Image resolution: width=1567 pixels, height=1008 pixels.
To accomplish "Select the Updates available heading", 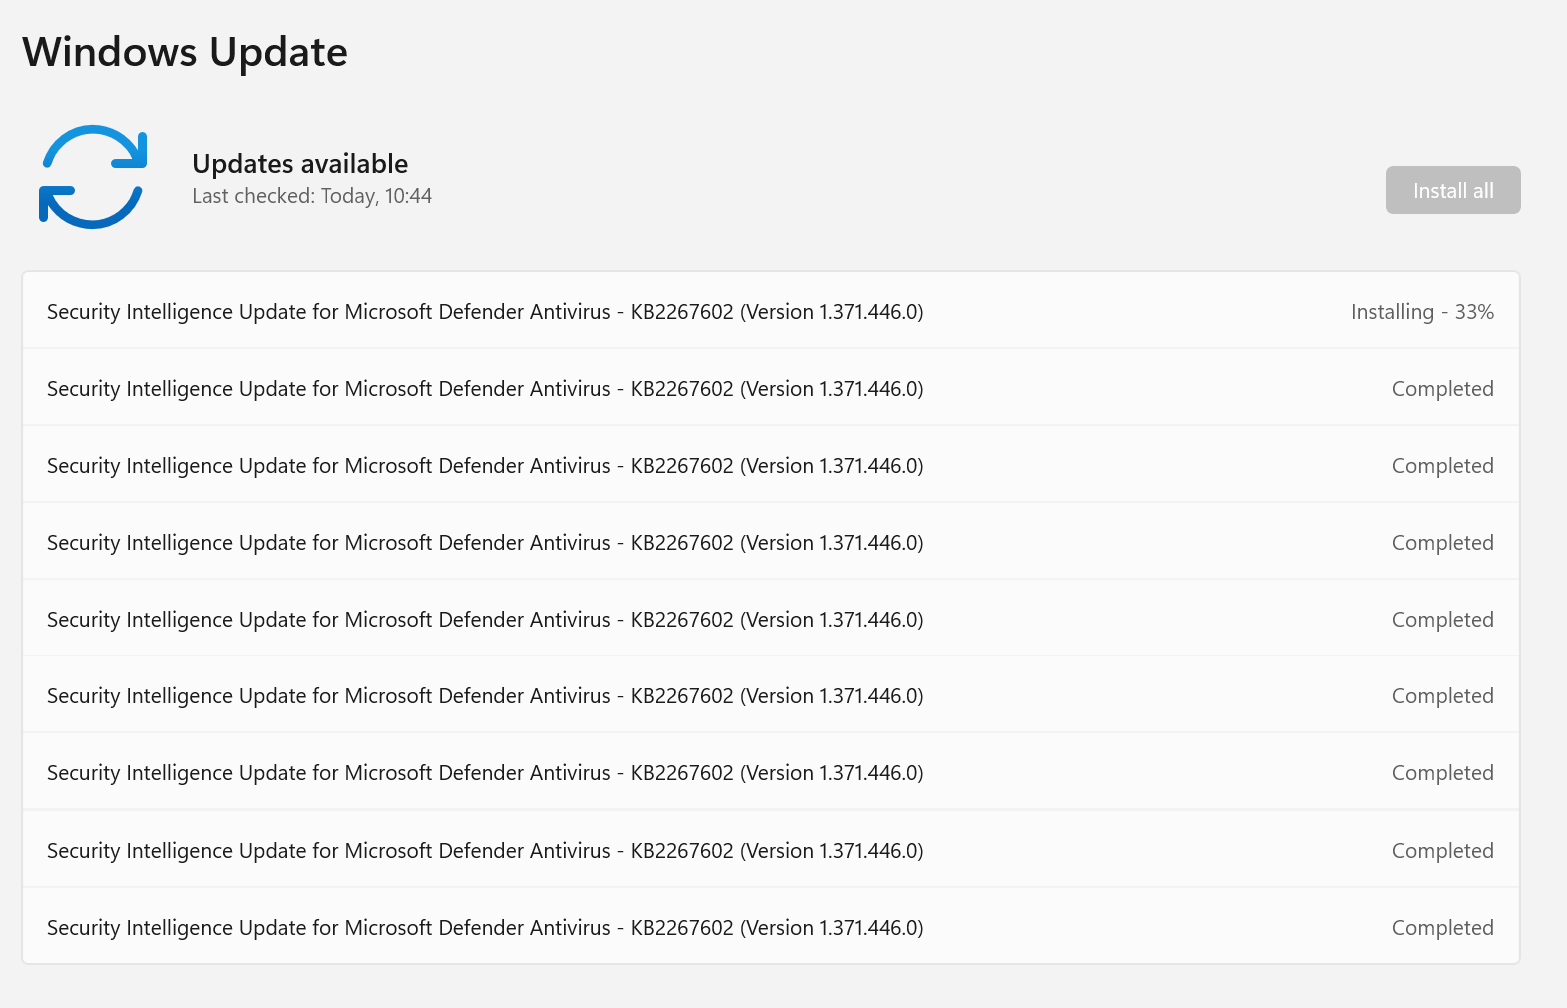I will point(300,163).
